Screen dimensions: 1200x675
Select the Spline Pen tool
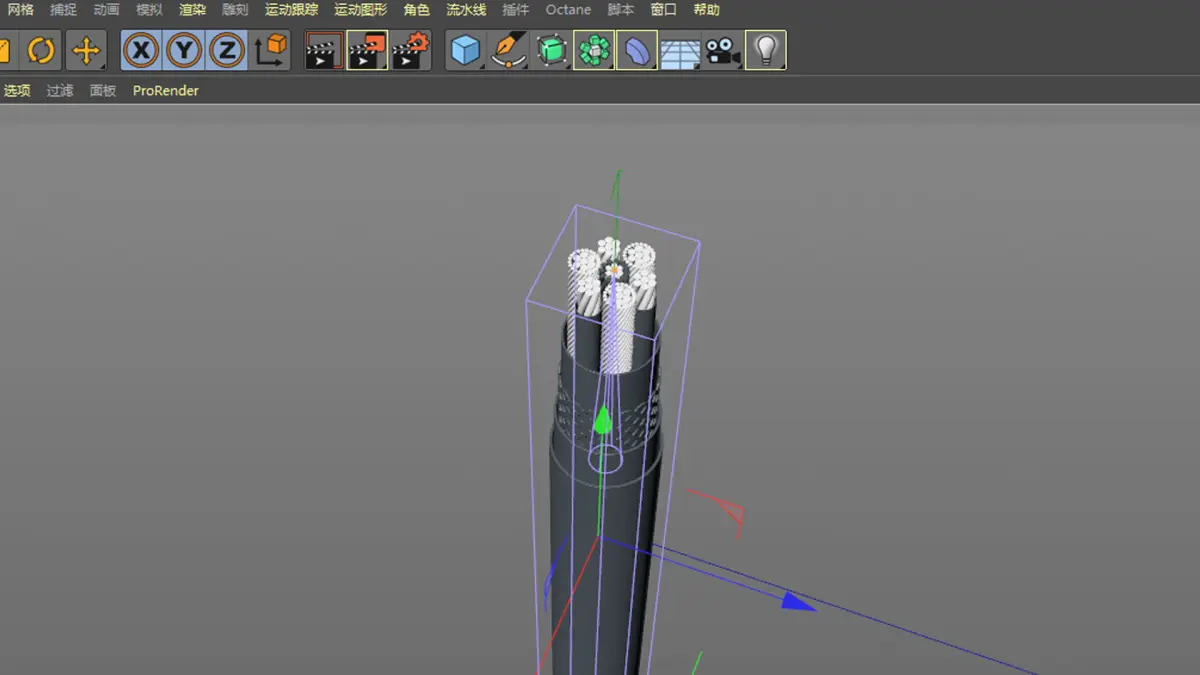[x=508, y=50]
